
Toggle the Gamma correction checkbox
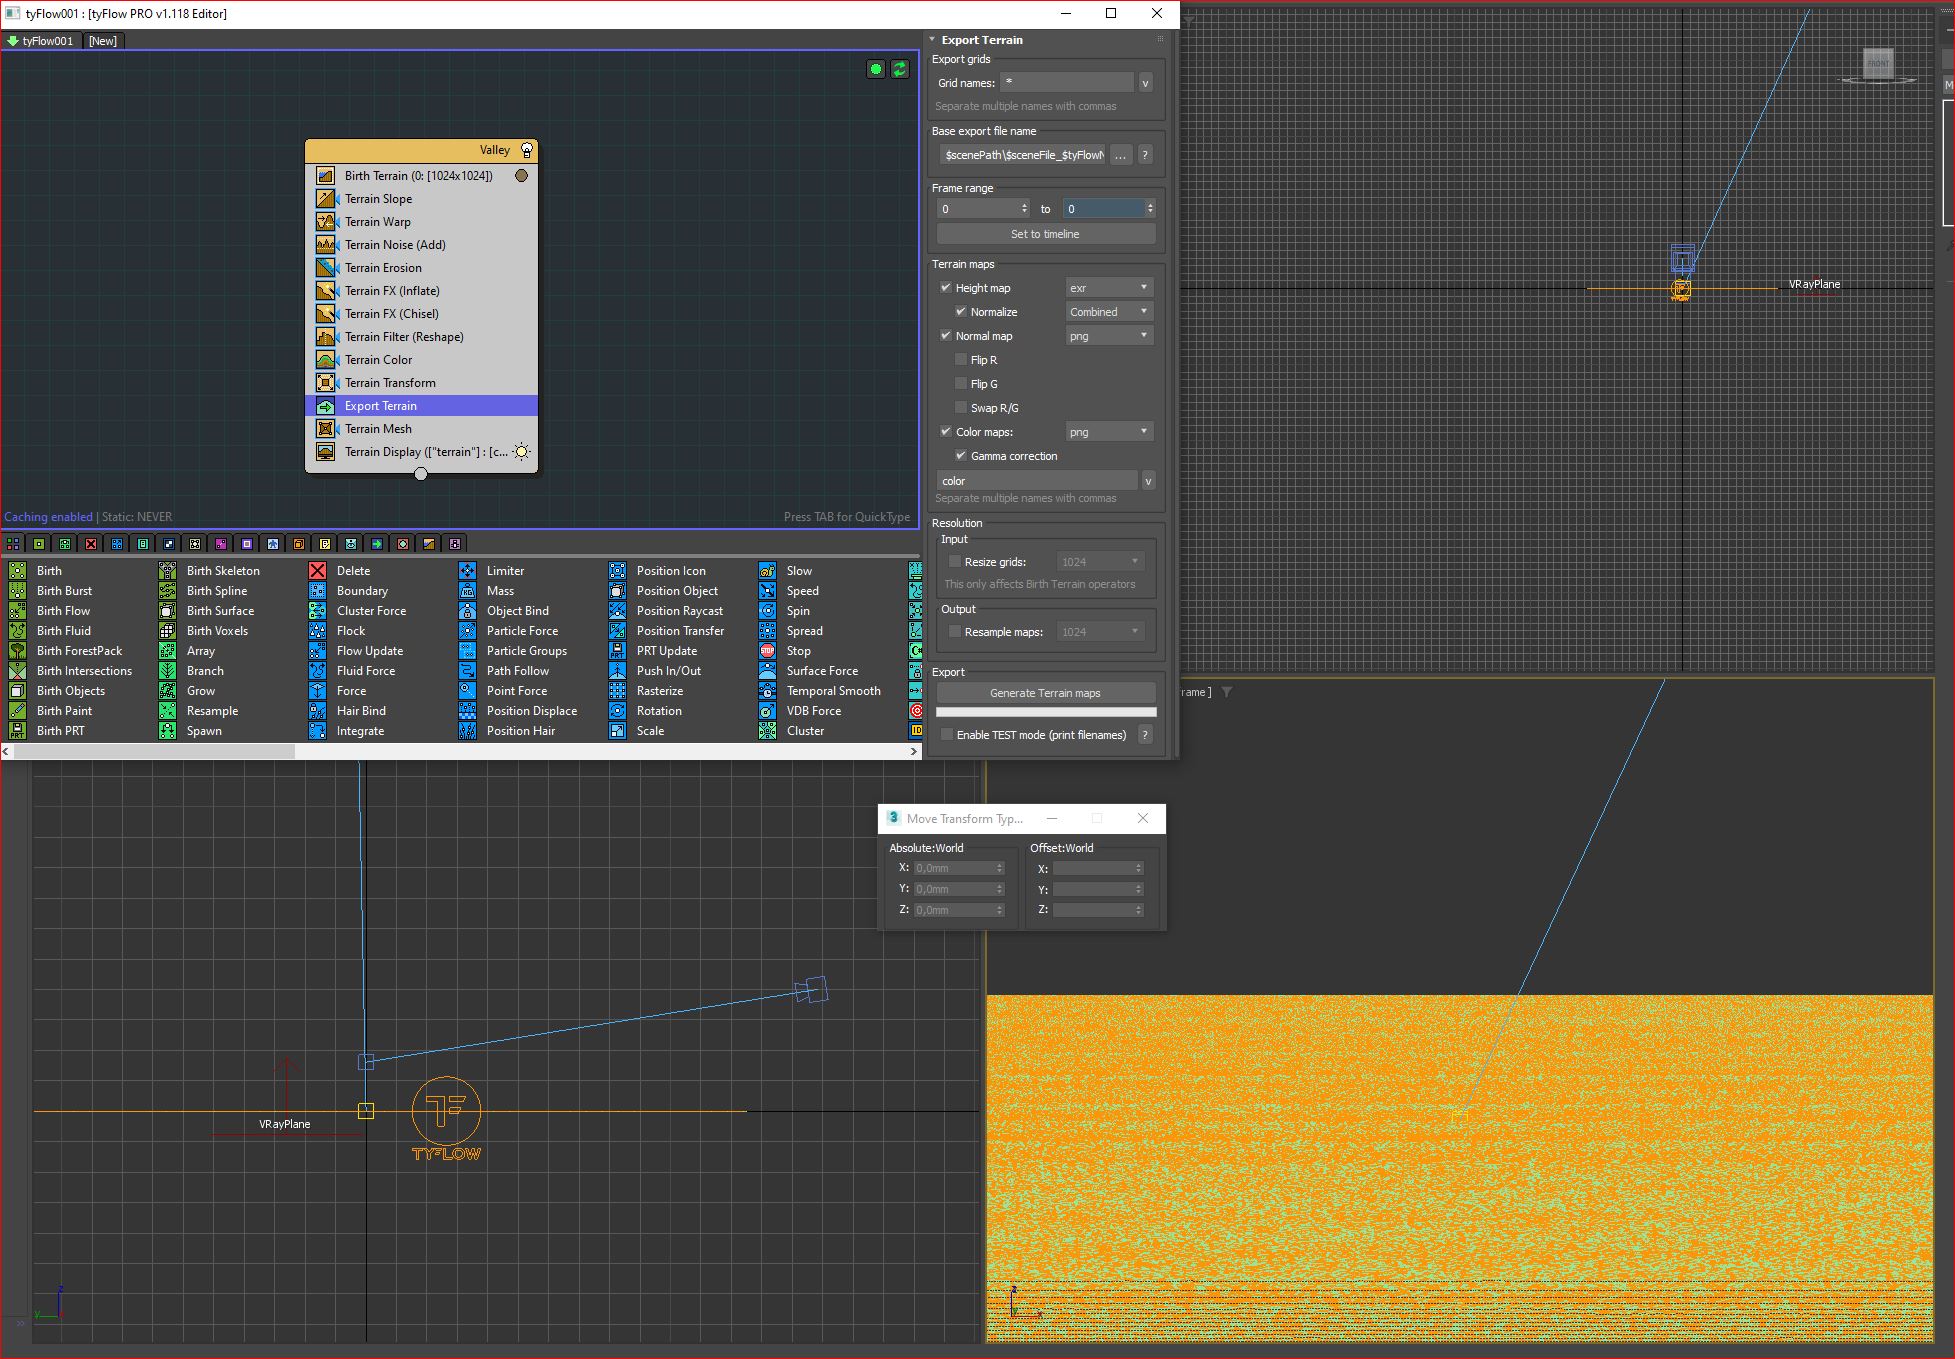coord(961,456)
